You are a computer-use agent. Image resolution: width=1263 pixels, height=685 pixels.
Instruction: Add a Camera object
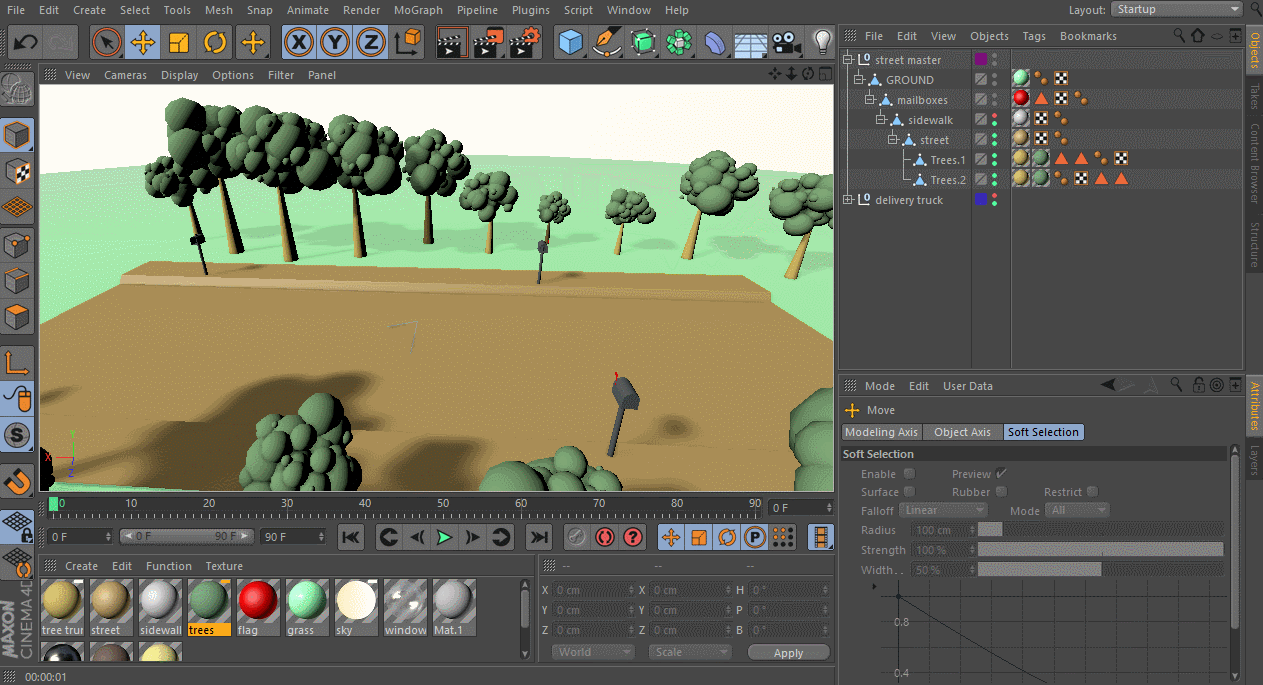tap(787, 43)
